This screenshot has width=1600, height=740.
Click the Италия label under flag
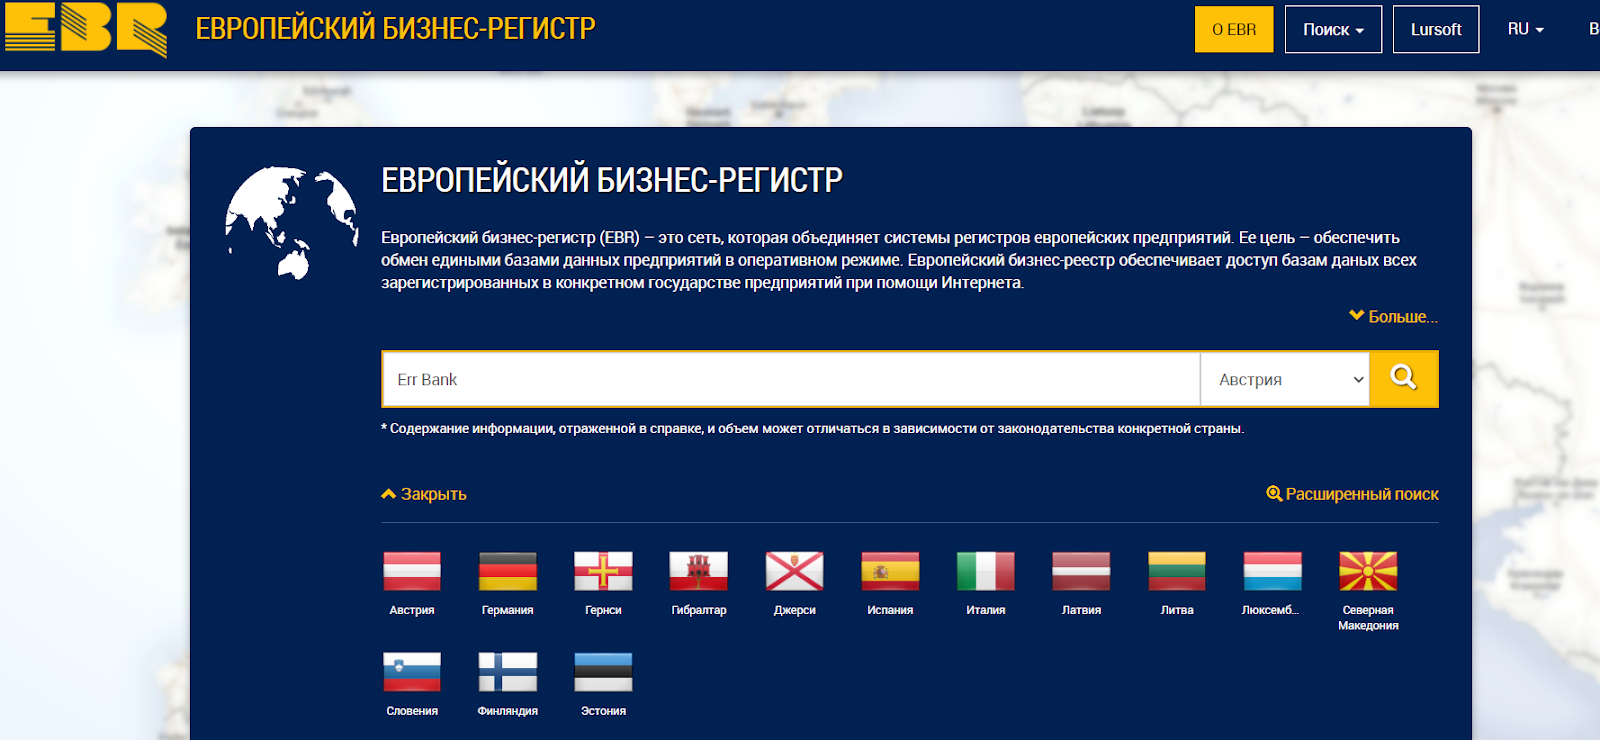coord(986,610)
